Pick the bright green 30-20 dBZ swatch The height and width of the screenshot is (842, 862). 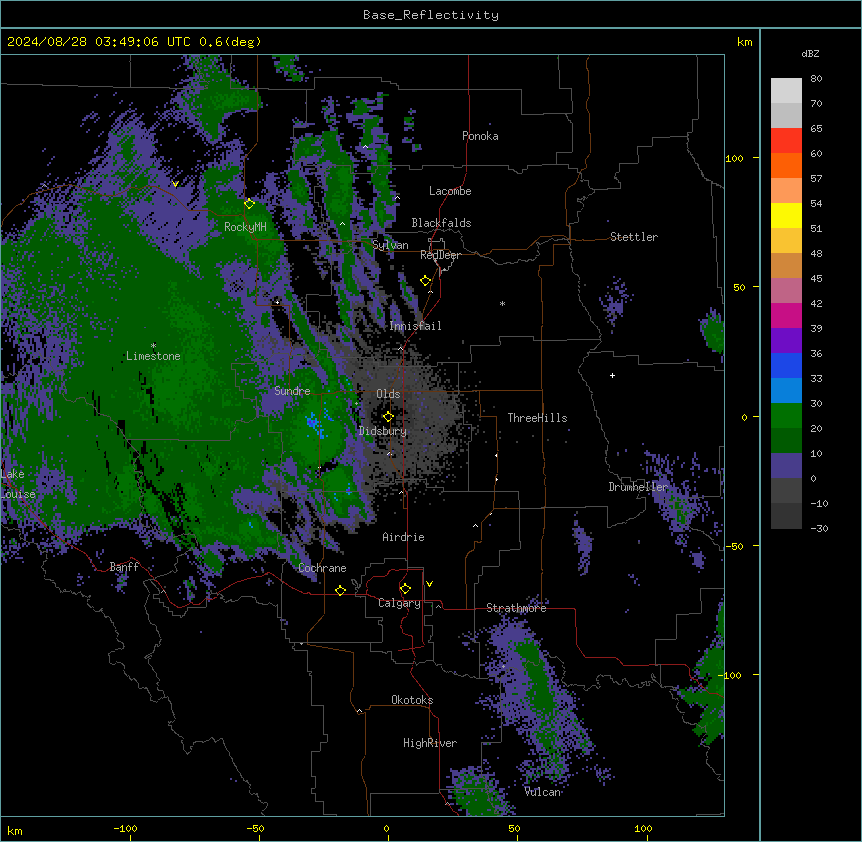pos(786,416)
